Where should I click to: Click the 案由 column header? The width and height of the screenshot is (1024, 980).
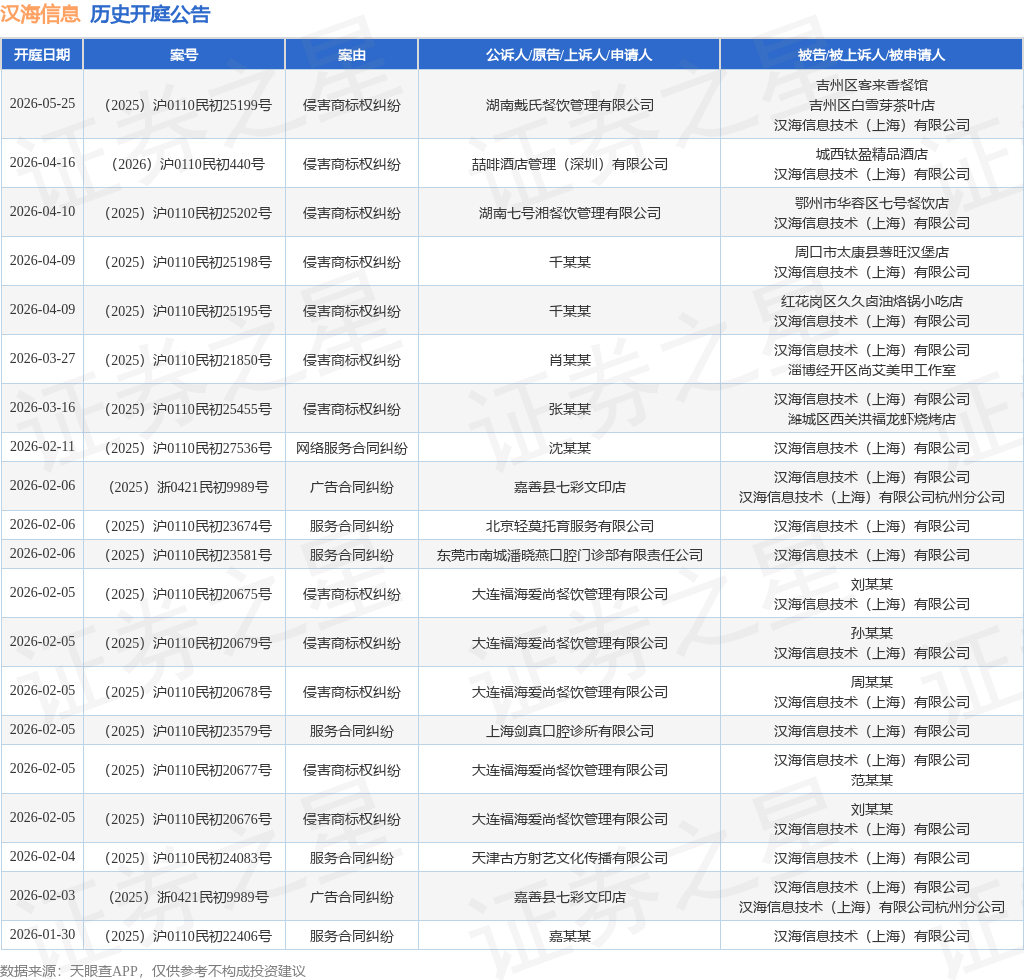(x=351, y=55)
